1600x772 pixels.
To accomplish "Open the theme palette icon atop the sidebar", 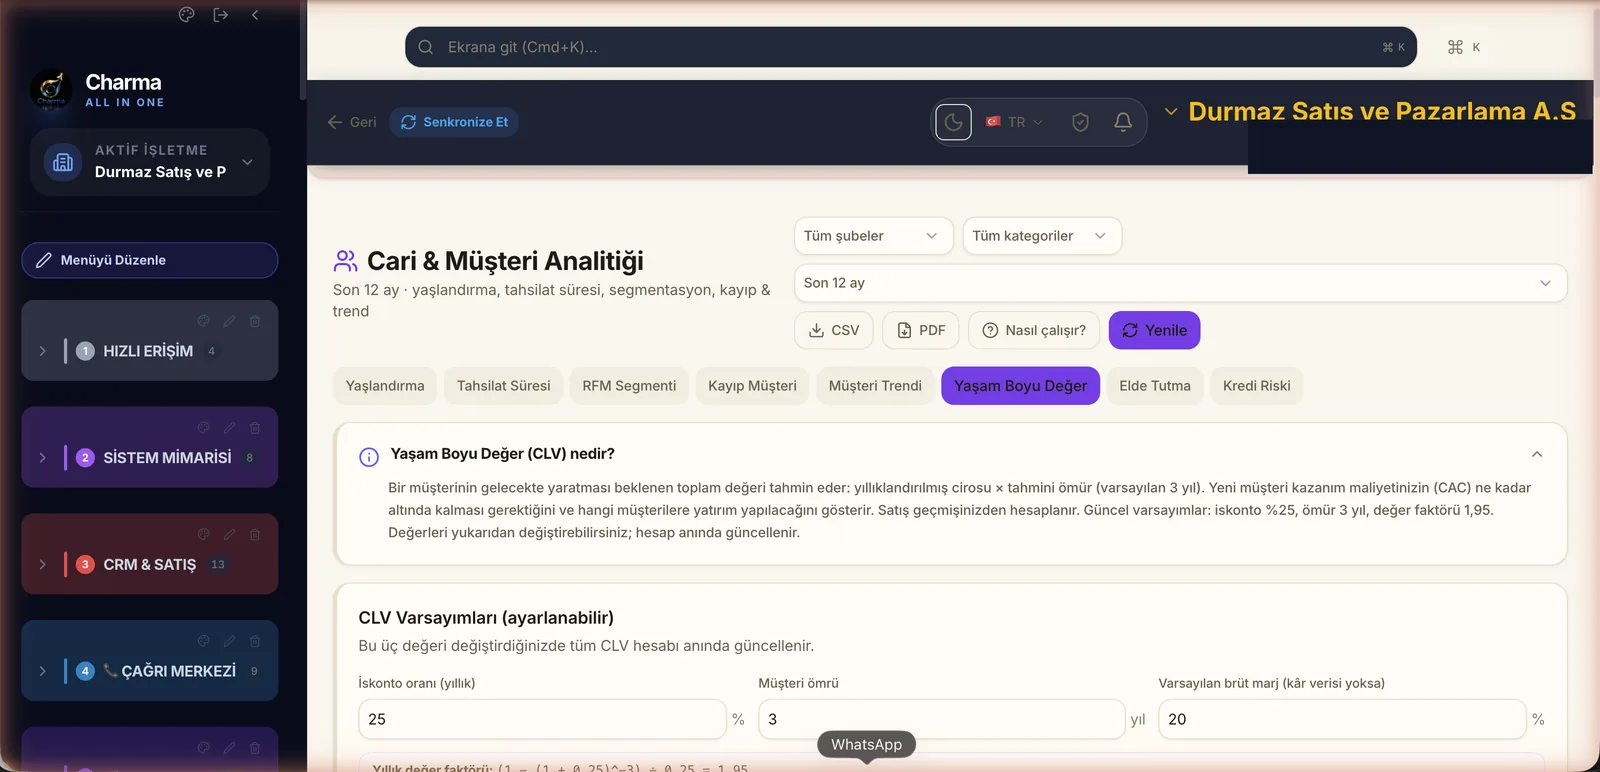I will (186, 15).
